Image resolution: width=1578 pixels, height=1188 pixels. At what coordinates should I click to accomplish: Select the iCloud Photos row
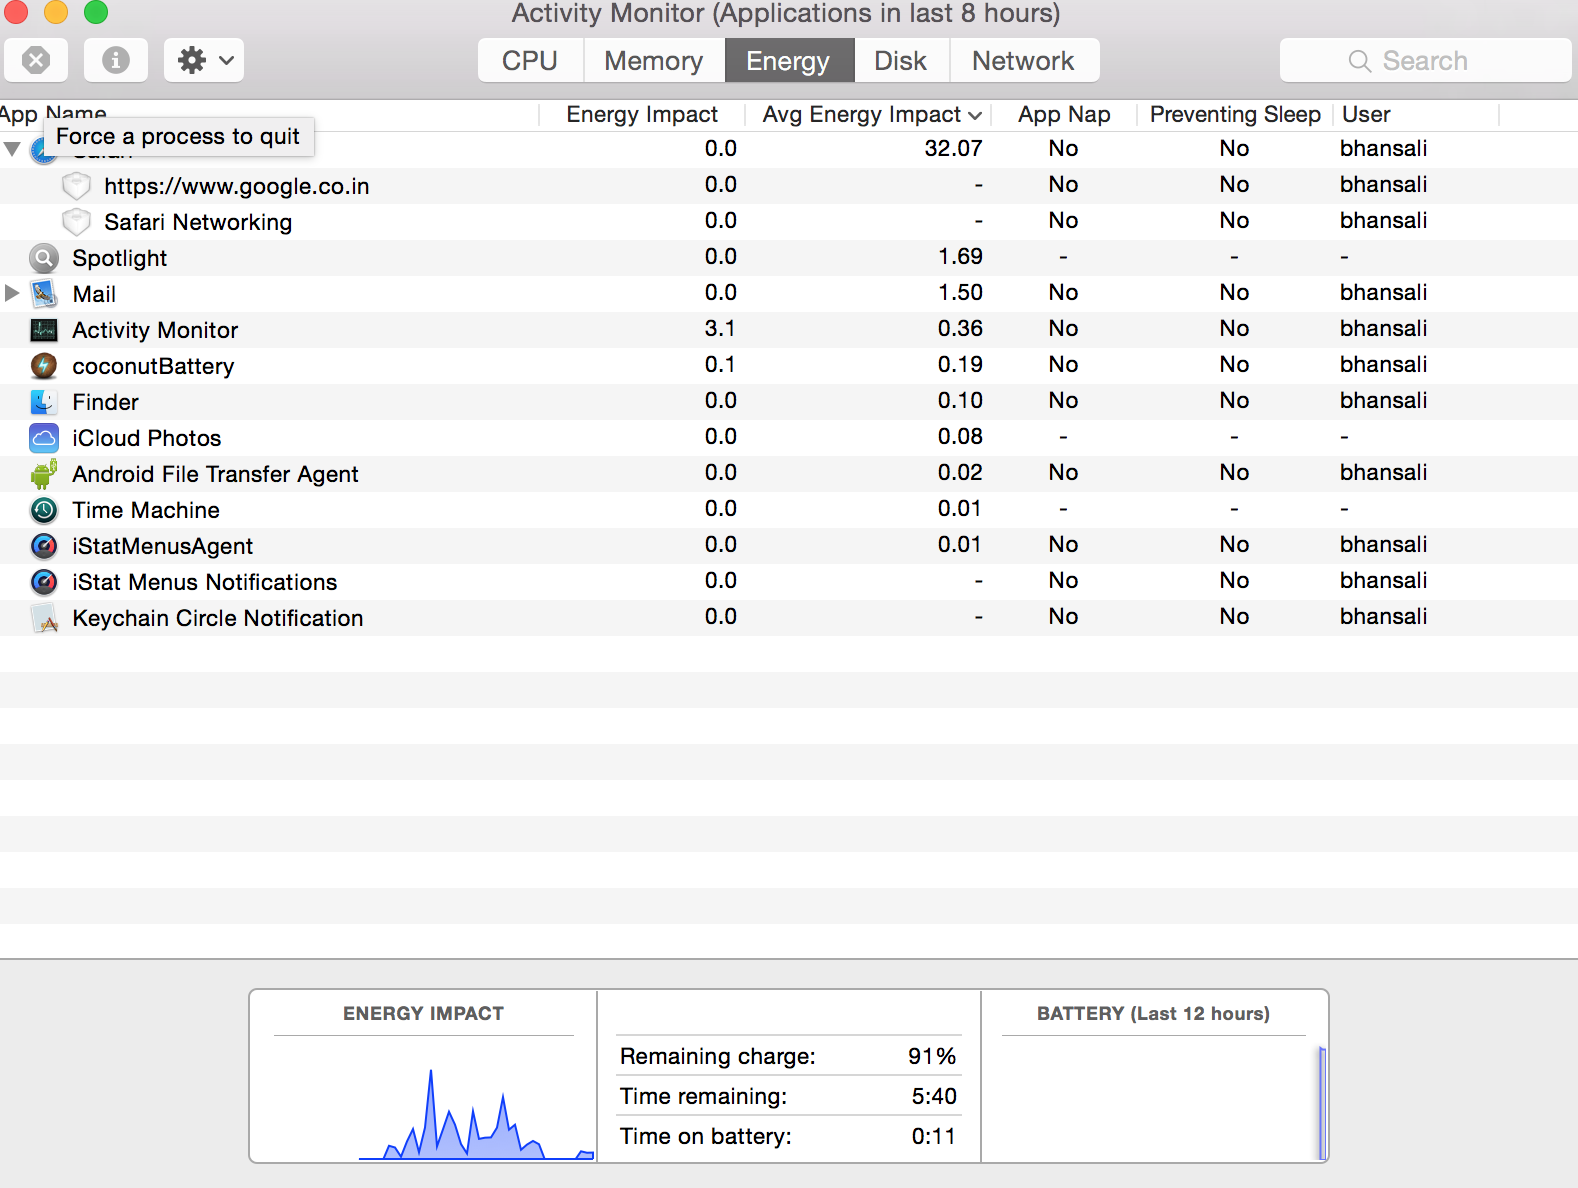coord(789,438)
